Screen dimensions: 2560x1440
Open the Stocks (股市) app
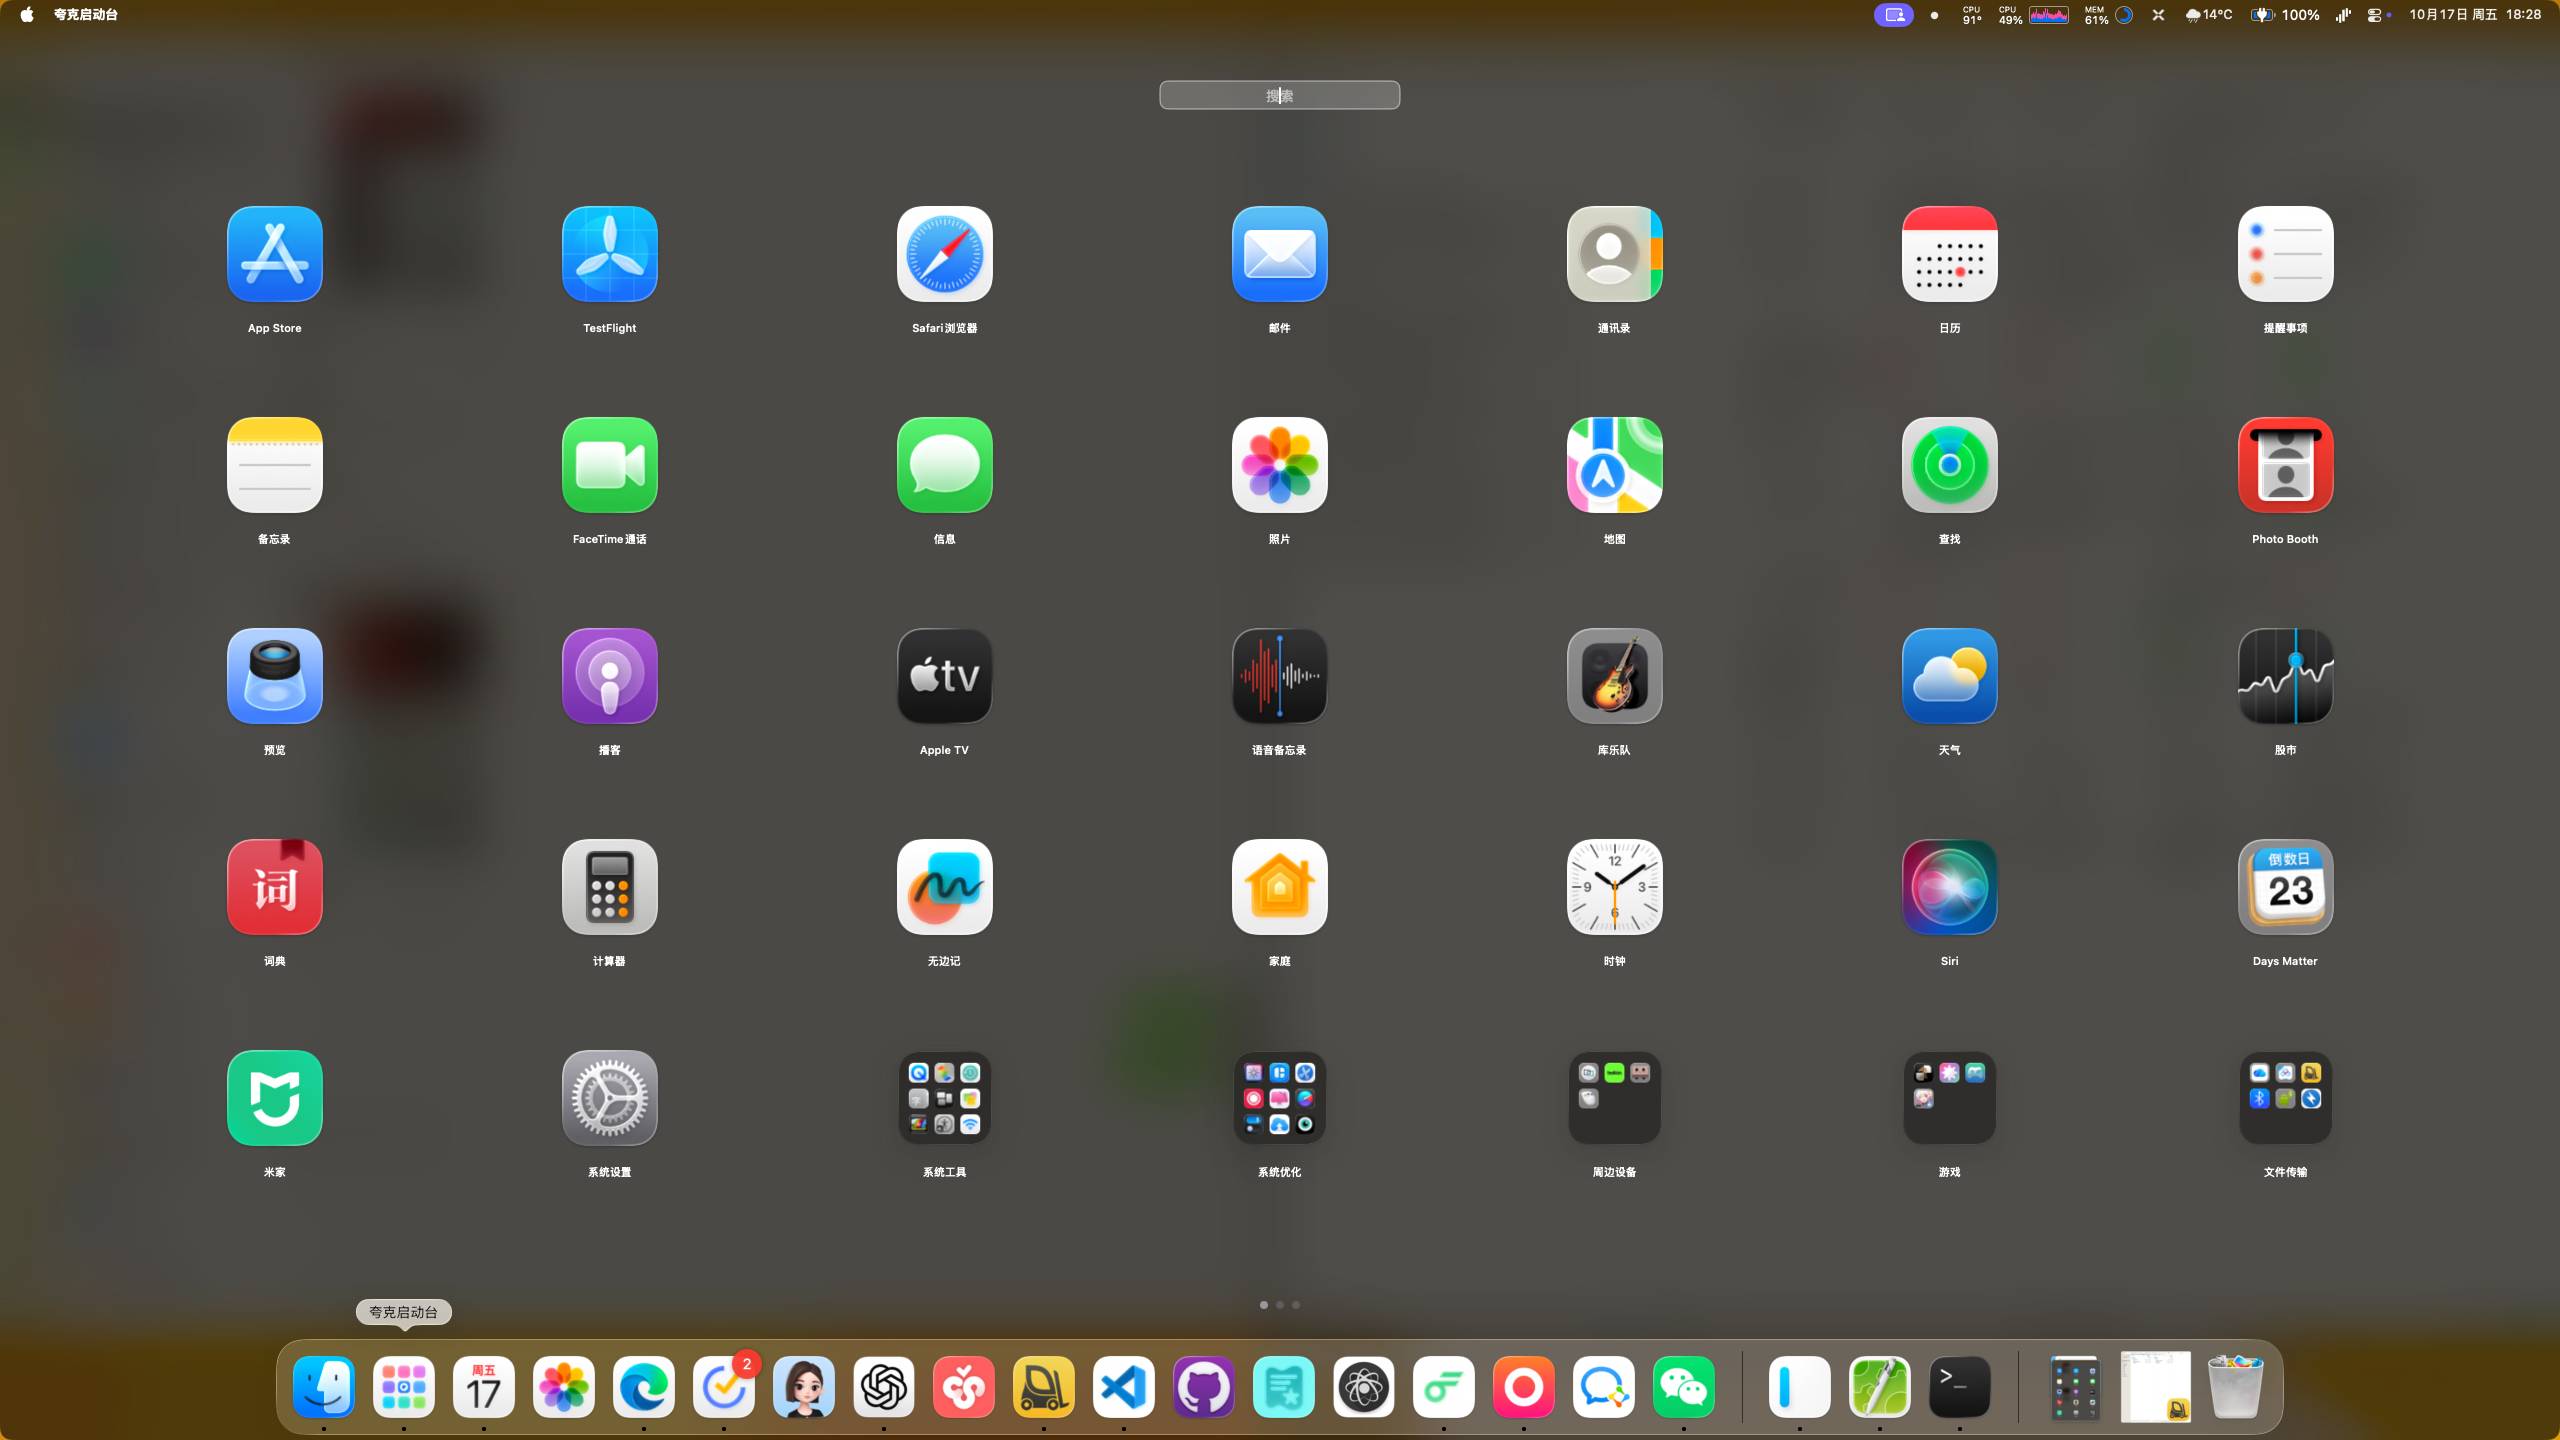click(2284, 676)
